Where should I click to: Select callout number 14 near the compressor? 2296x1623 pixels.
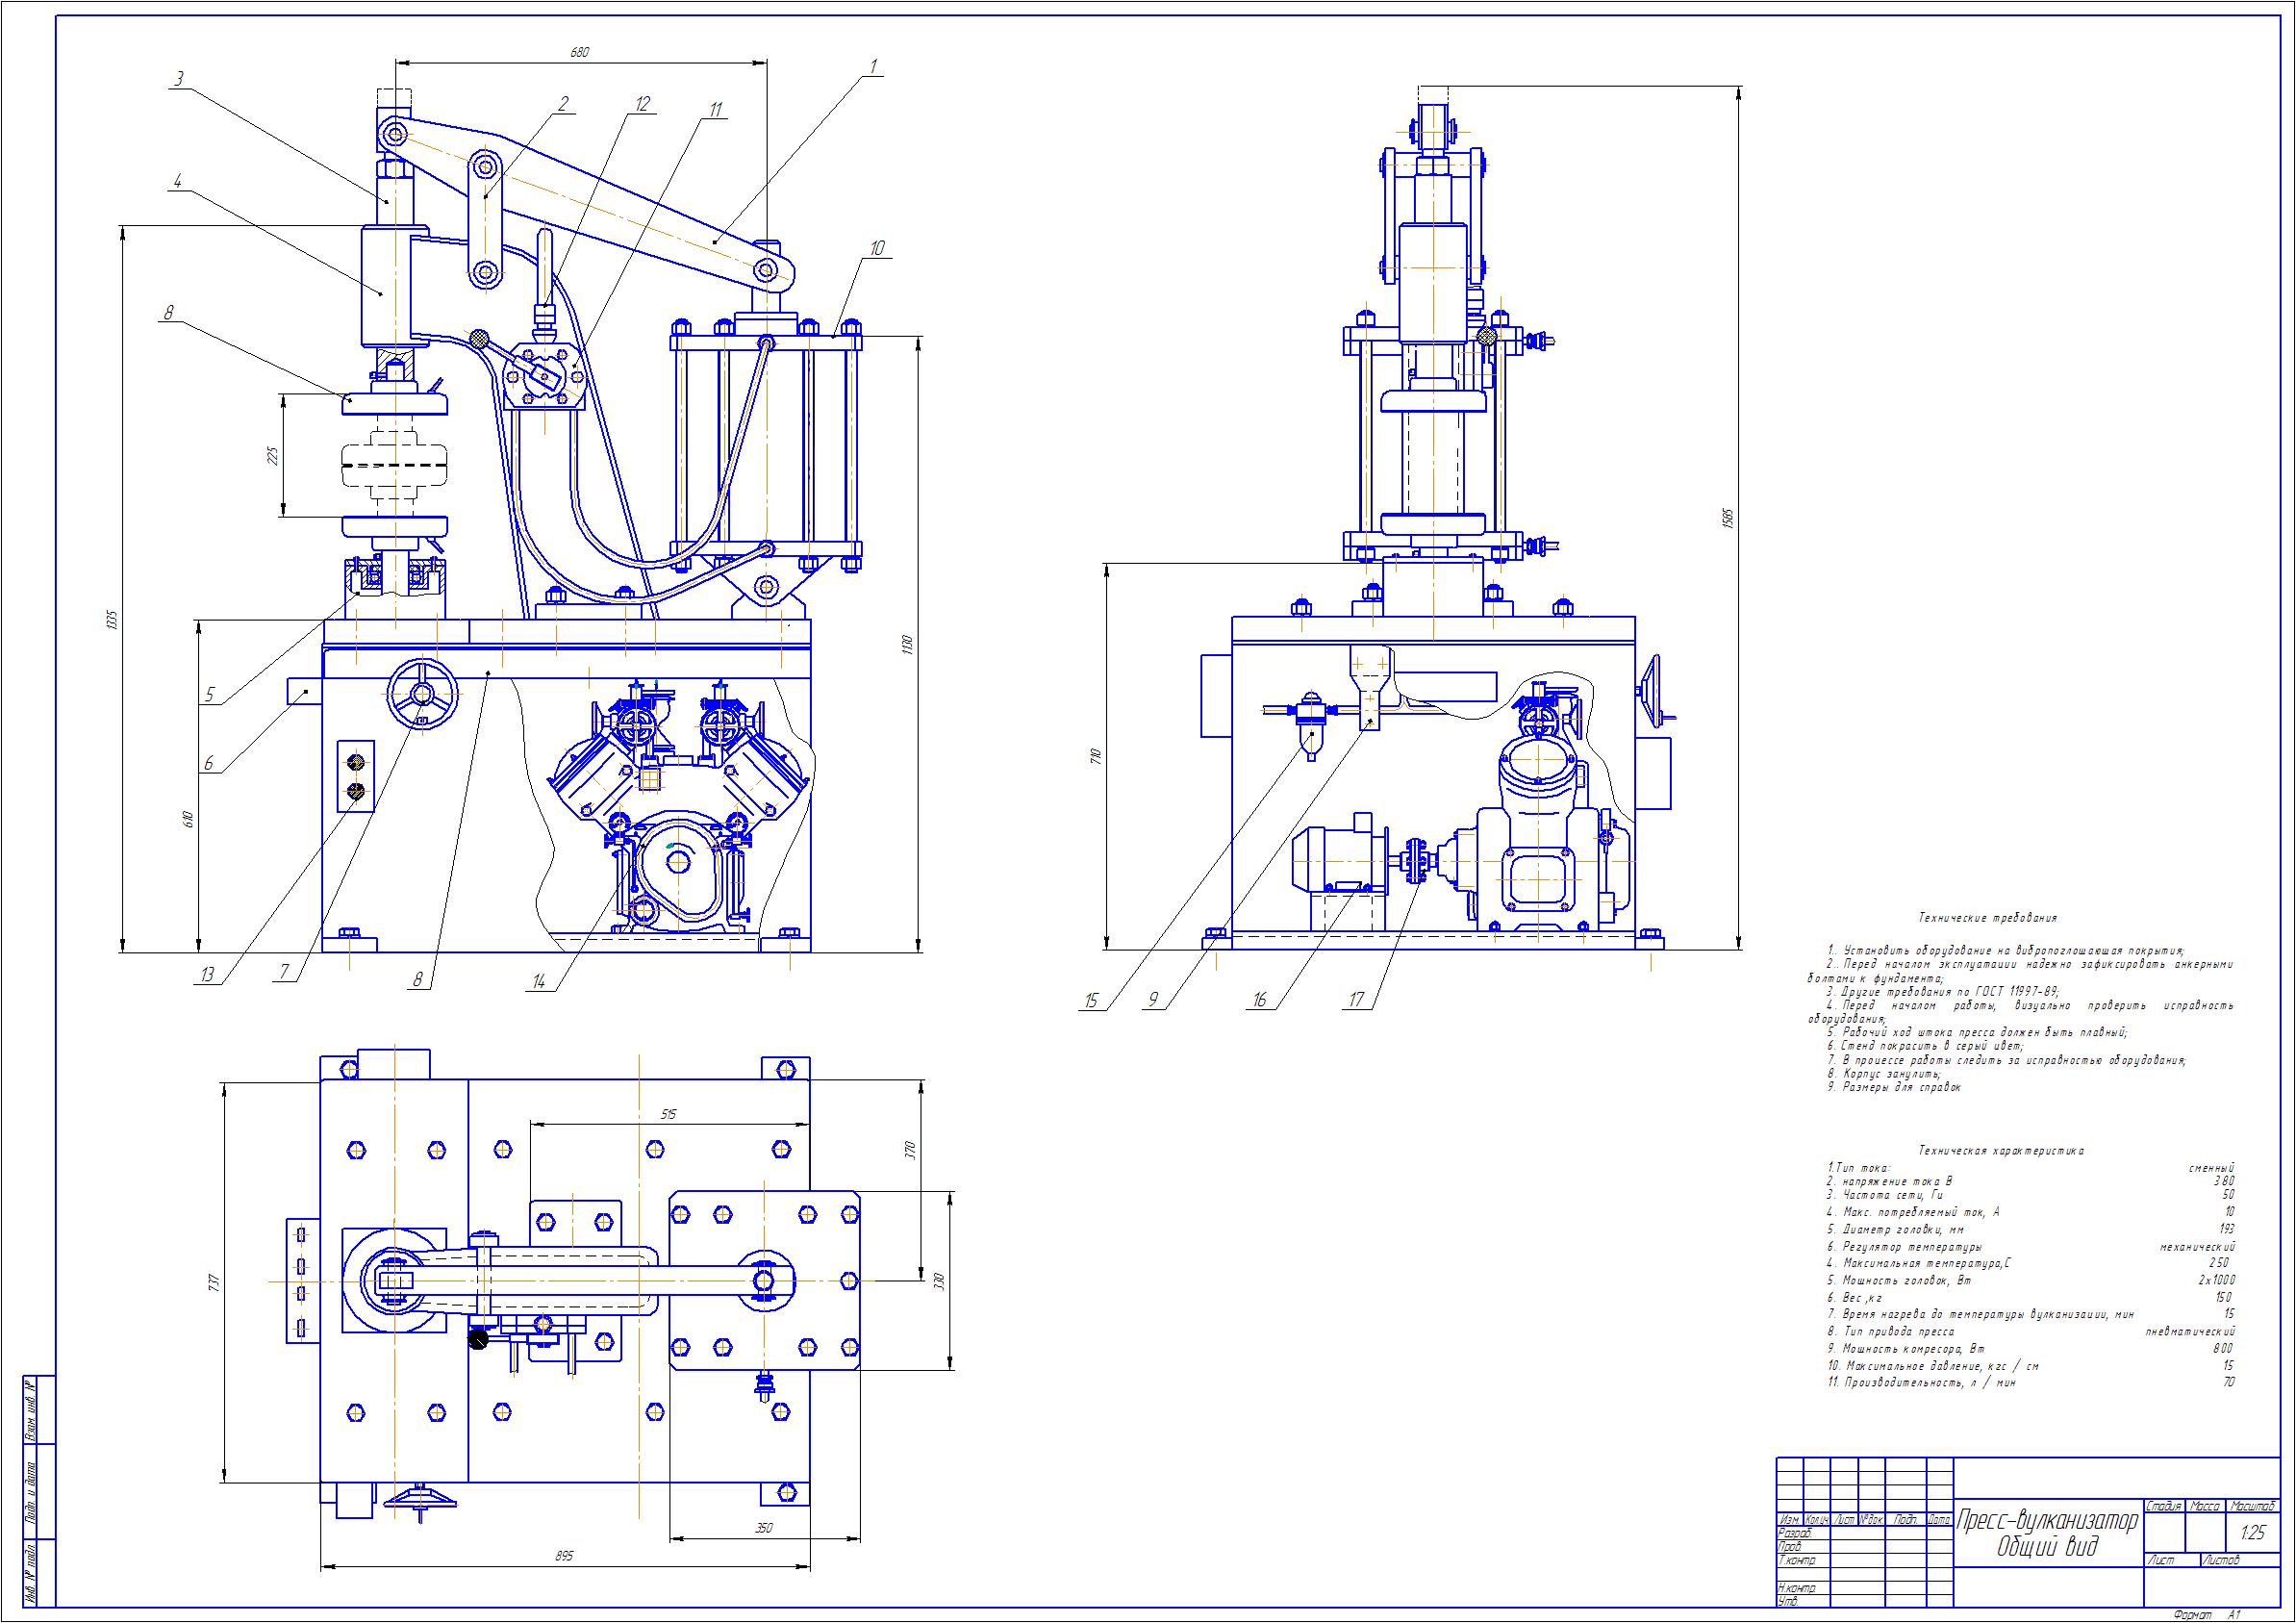[x=540, y=982]
